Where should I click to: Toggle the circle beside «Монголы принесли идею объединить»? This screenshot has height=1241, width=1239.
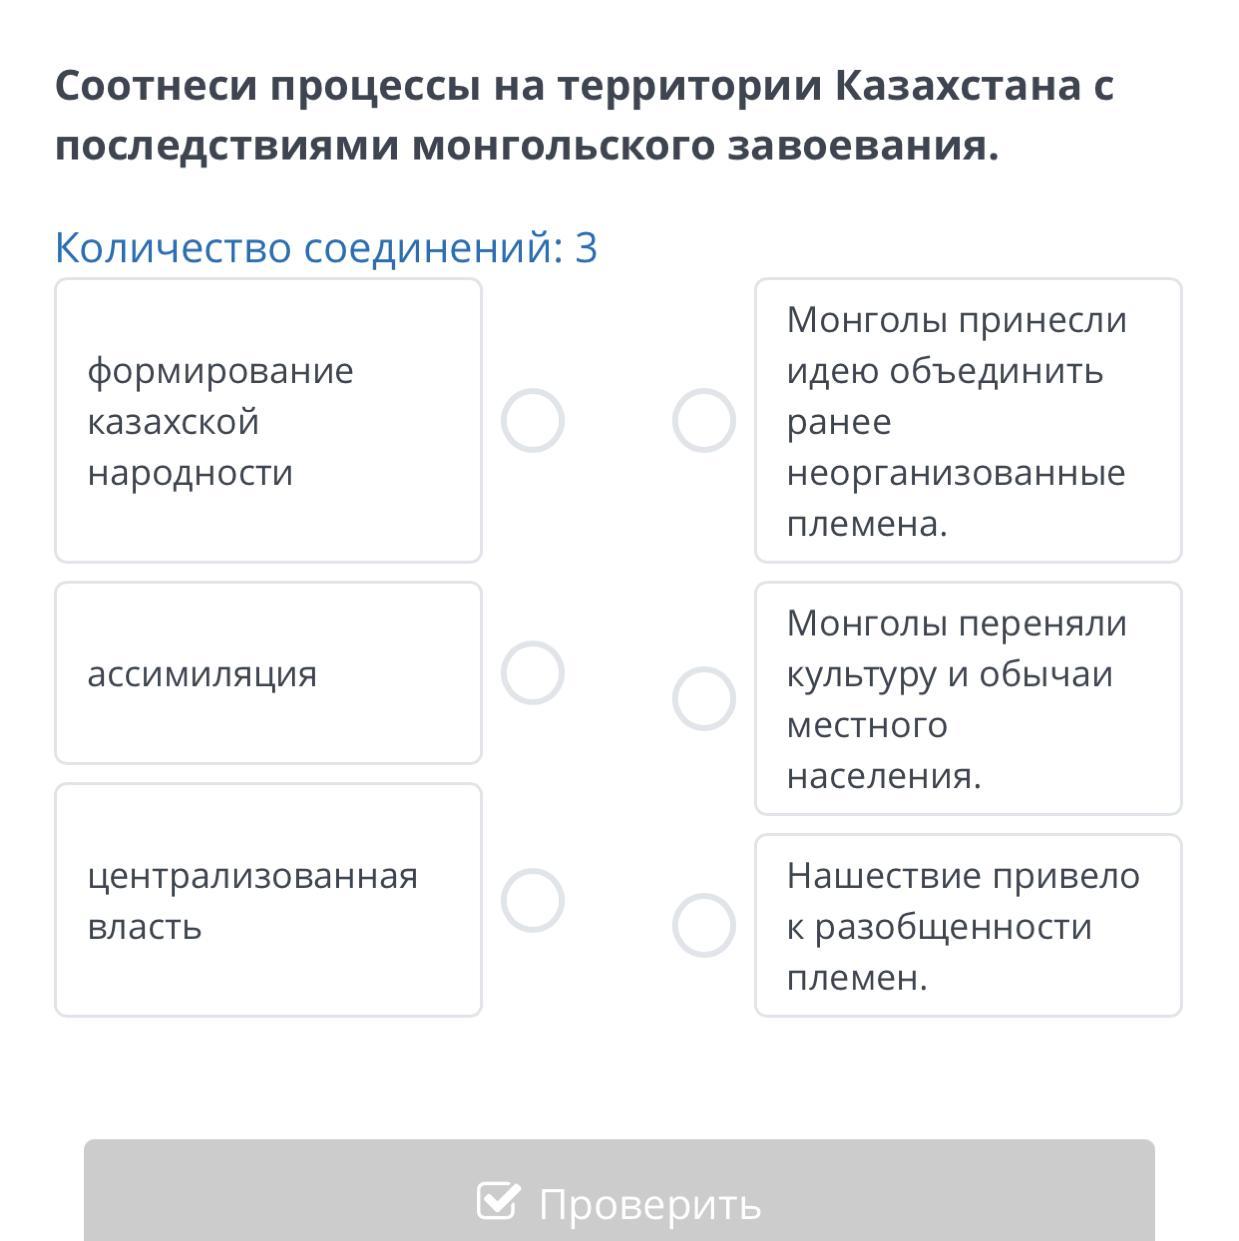704,421
